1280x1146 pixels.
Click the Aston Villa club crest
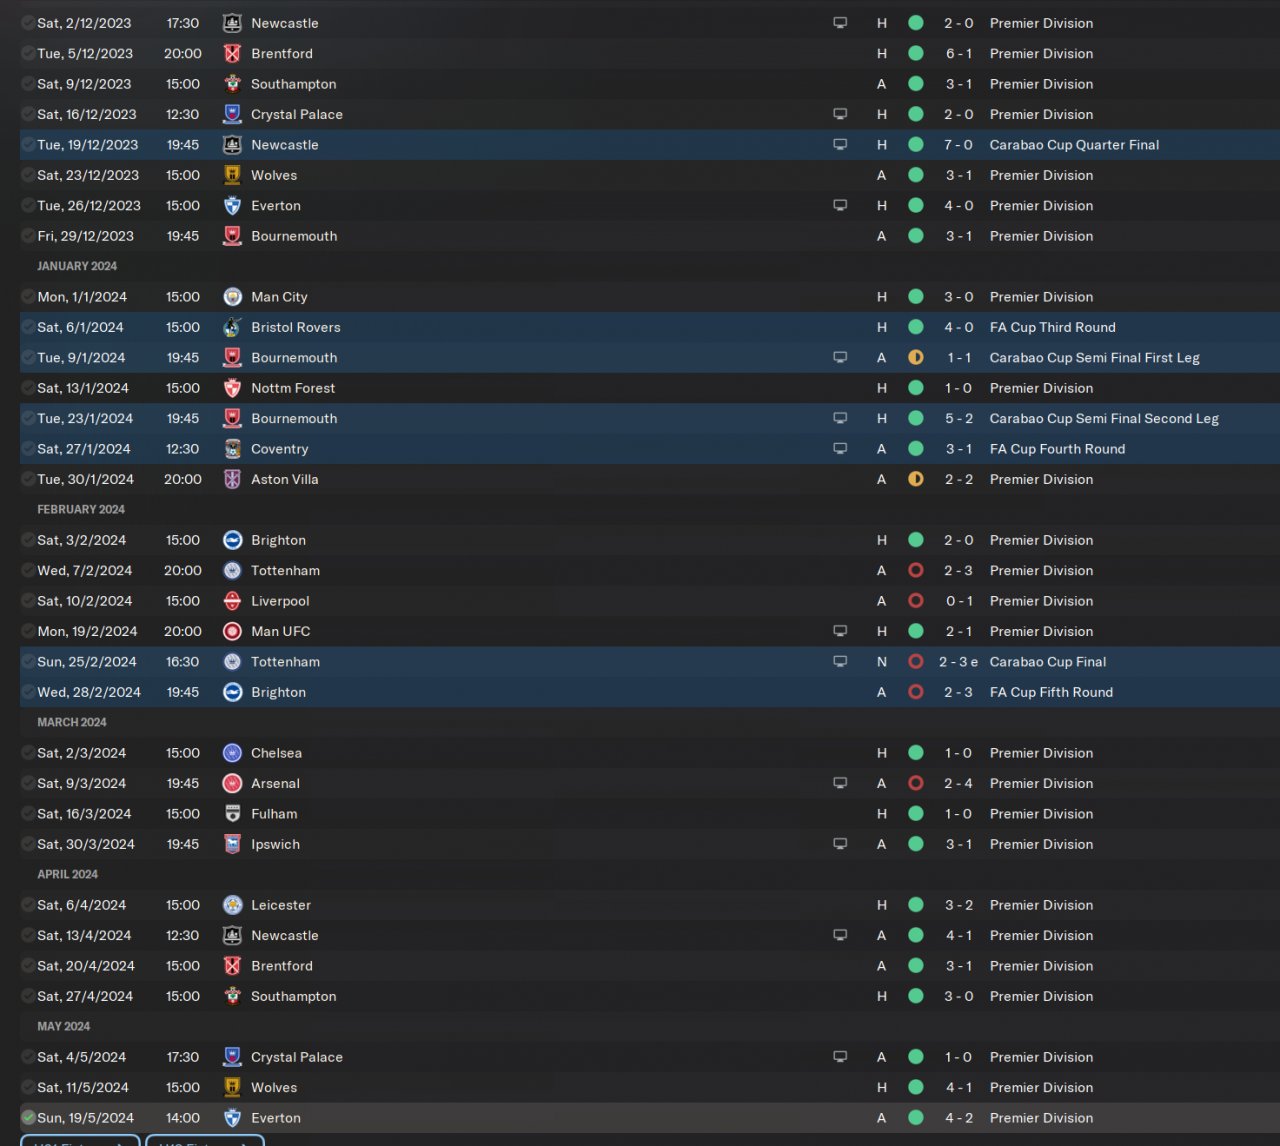232,479
